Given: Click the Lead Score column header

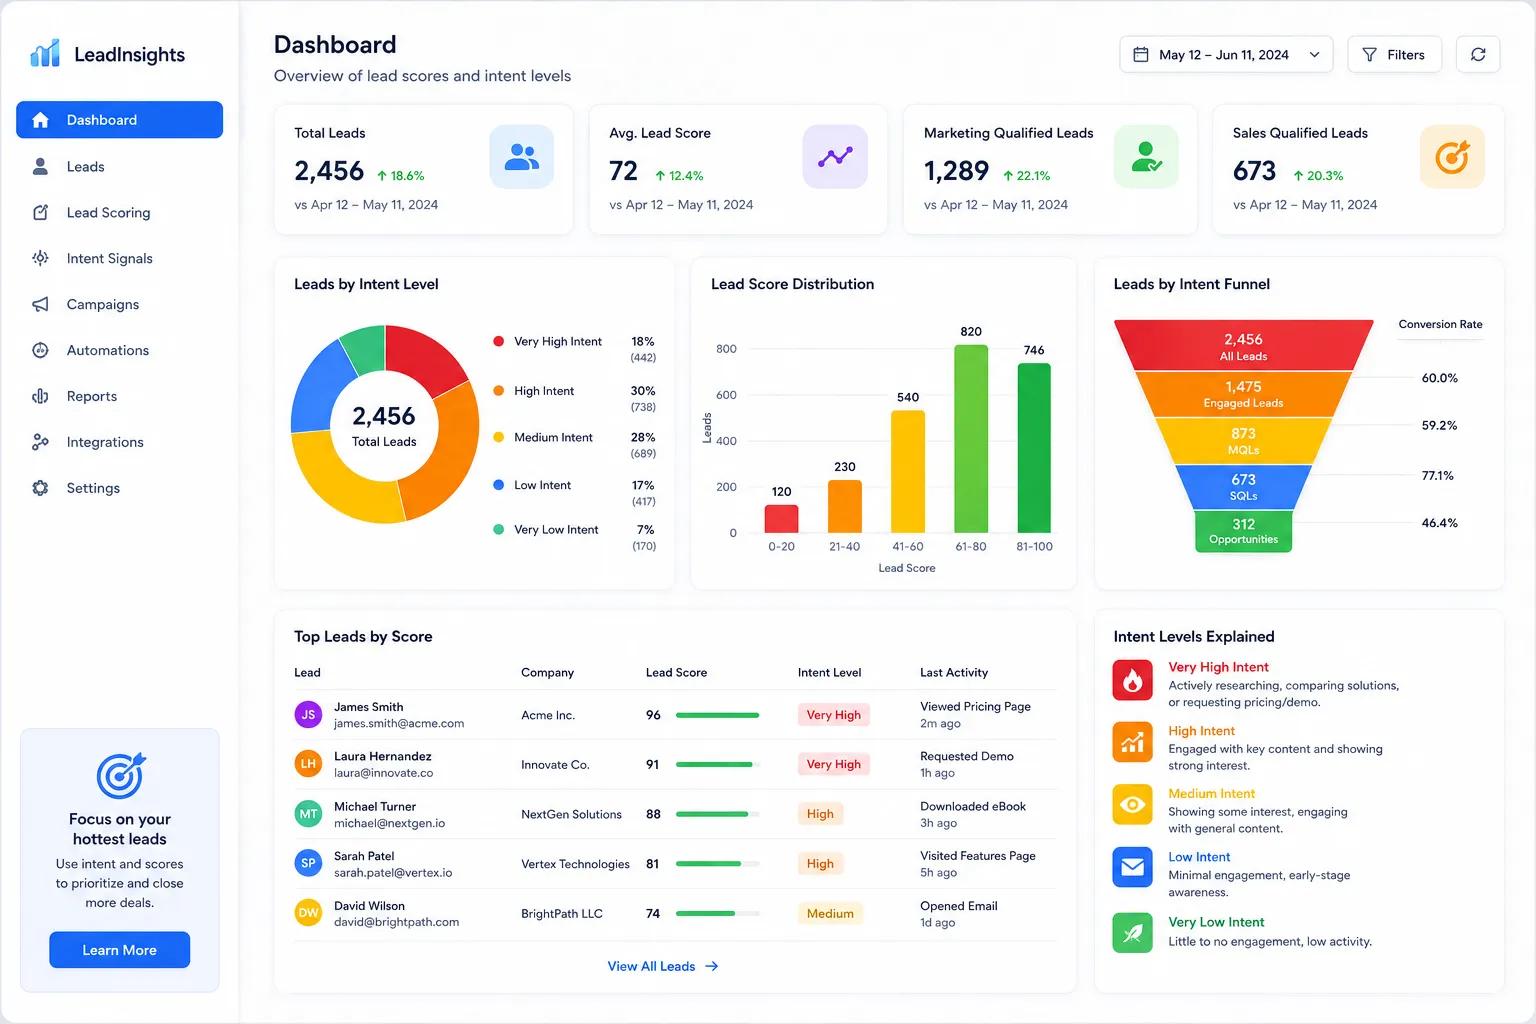Looking at the screenshot, I should [676, 672].
